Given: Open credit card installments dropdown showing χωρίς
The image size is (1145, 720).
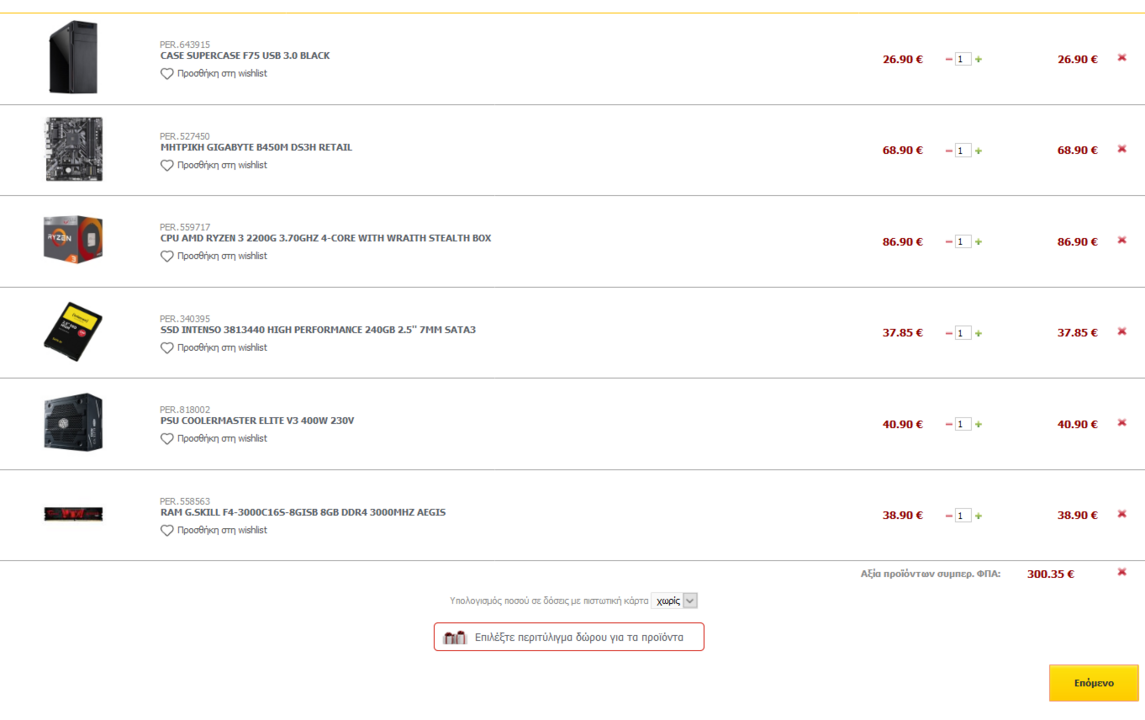Looking at the screenshot, I should point(674,601).
